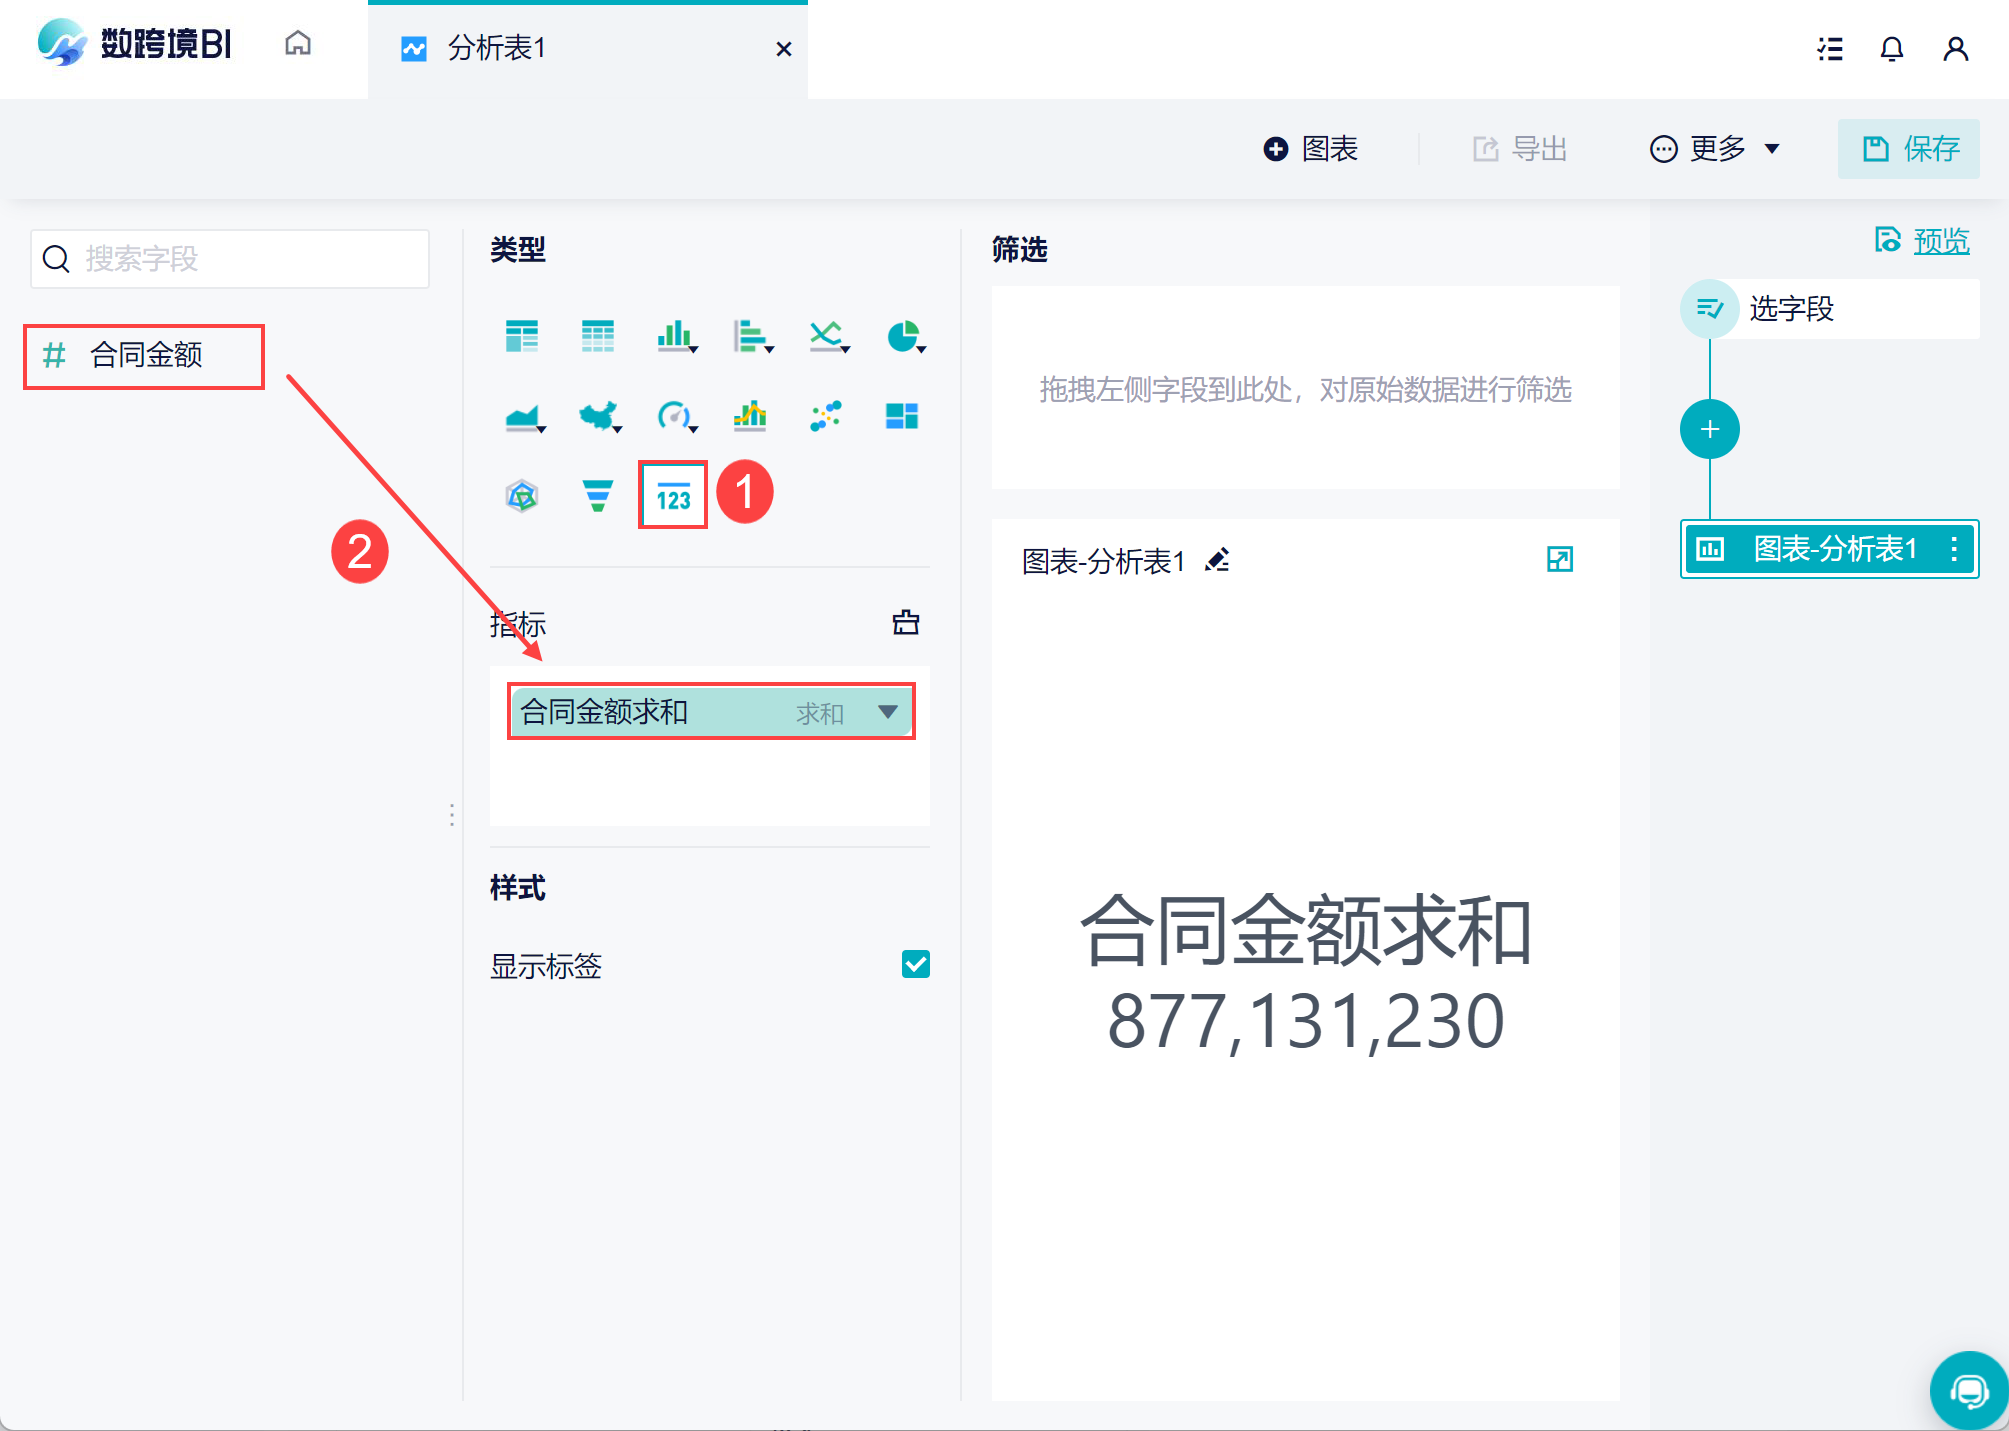Open the 合同金额求和 aggregation dropdown

point(887,712)
